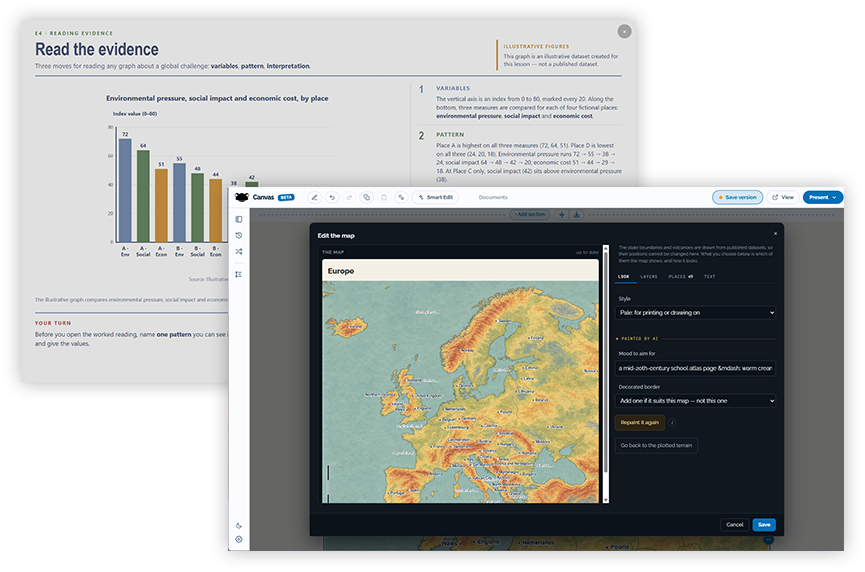Click the BETA badge
This screenshot has width=865, height=572.
click(x=286, y=197)
